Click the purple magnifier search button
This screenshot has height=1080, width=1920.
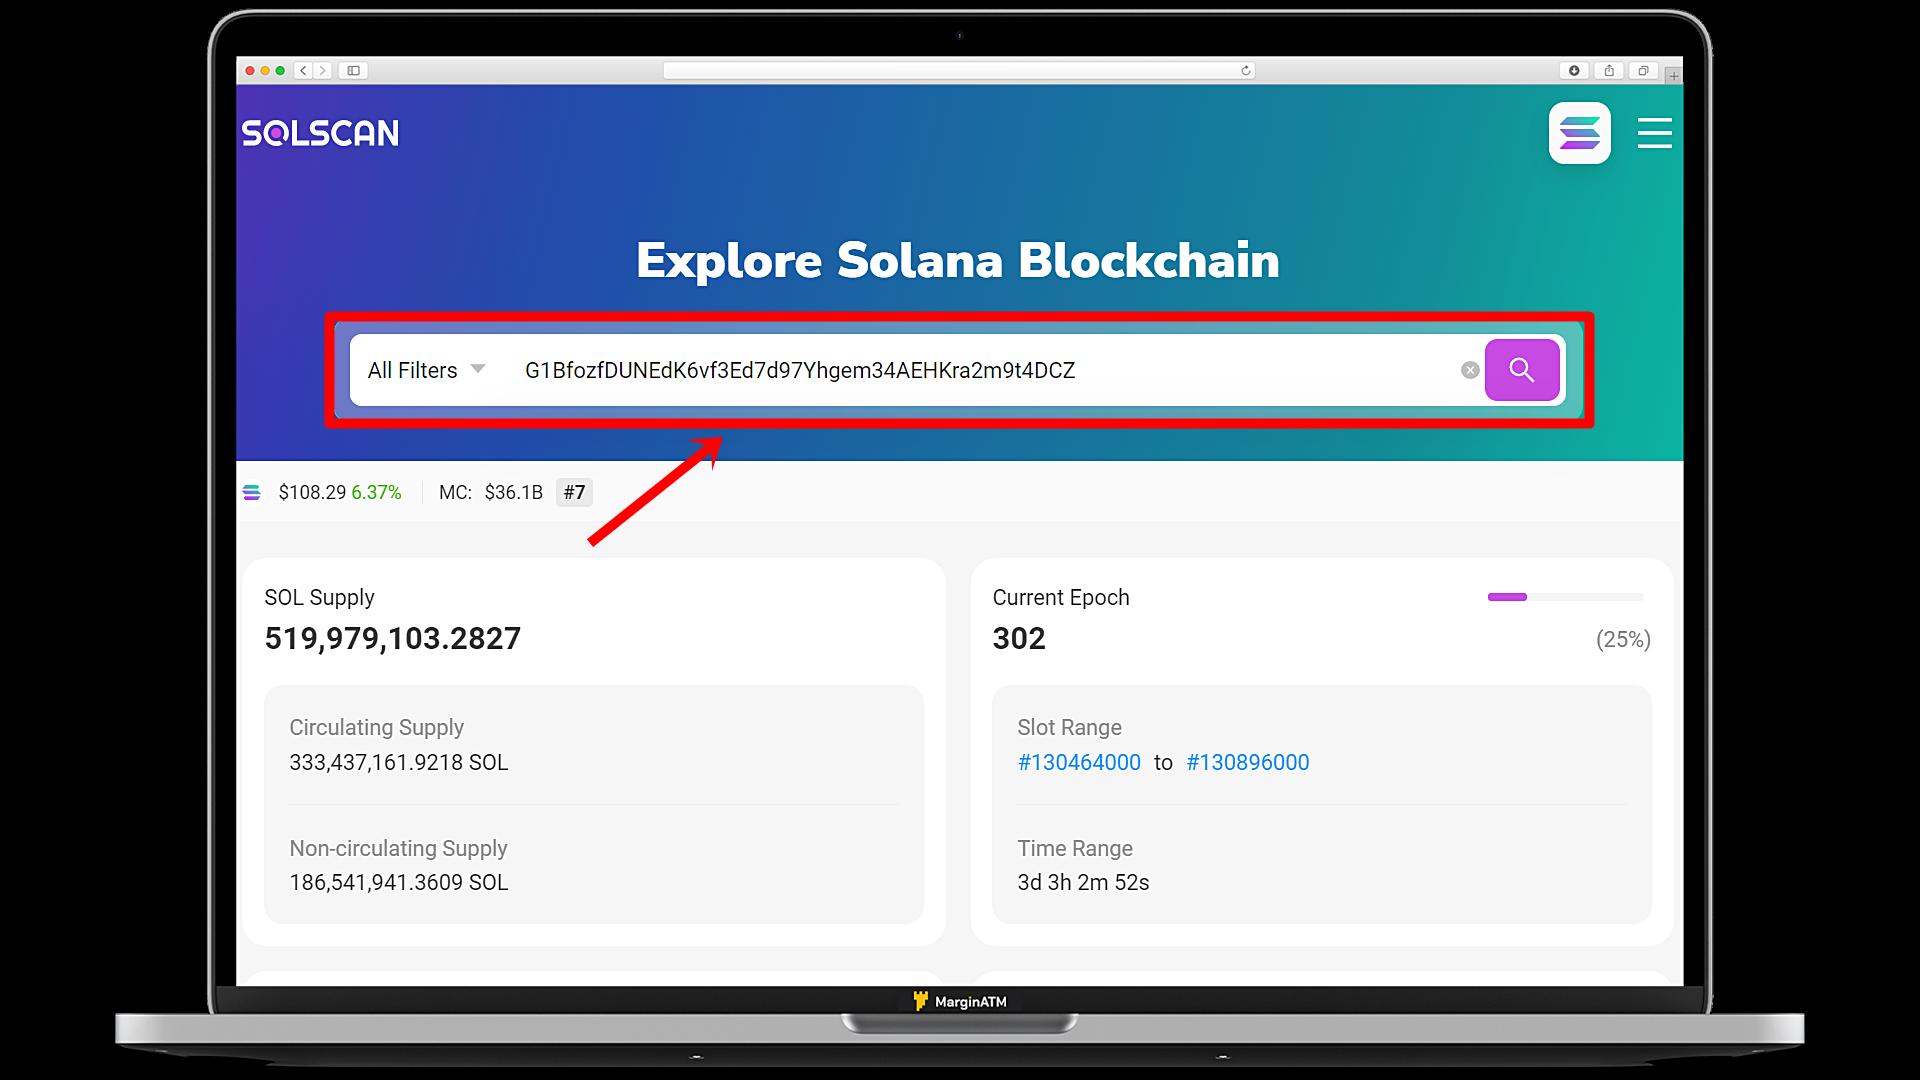(x=1521, y=370)
